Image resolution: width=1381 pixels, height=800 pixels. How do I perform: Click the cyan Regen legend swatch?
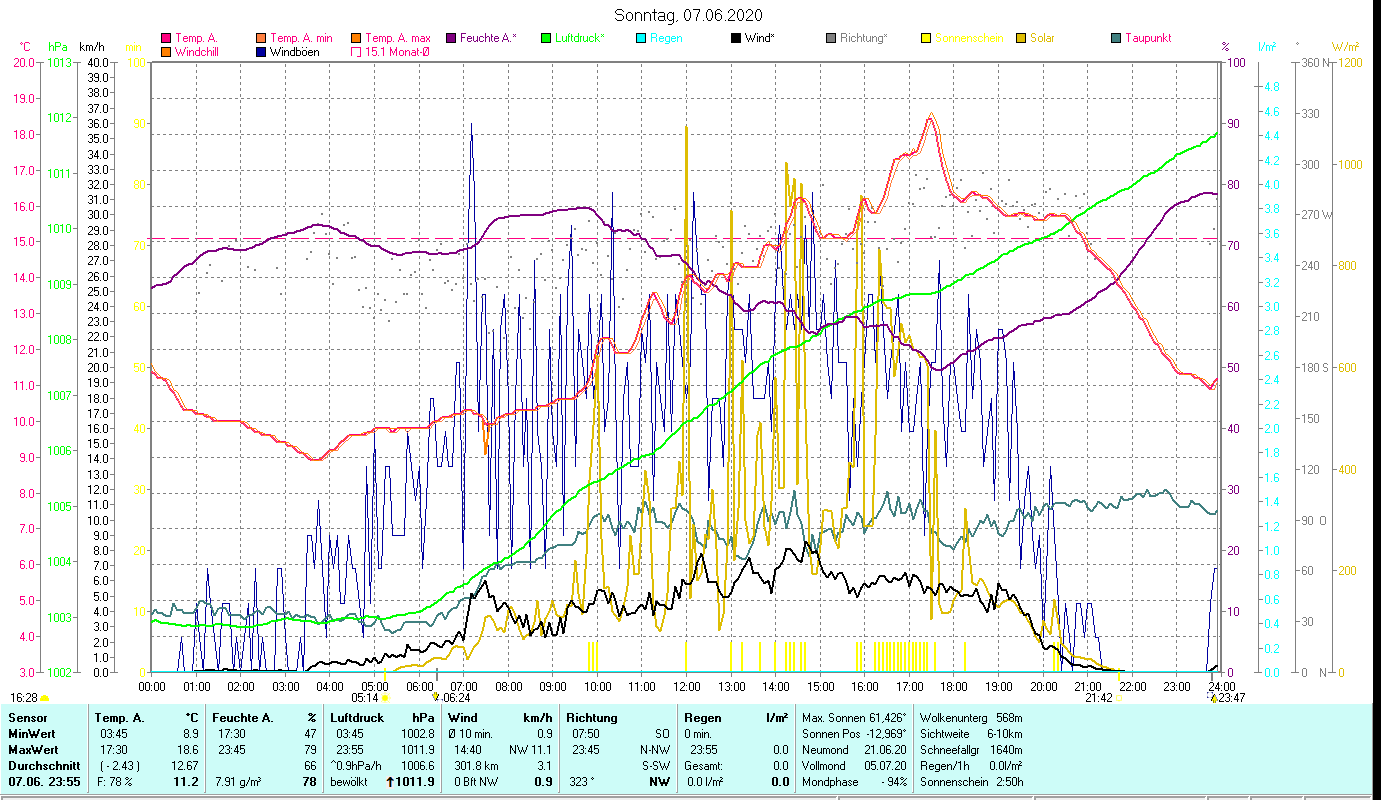[641, 39]
